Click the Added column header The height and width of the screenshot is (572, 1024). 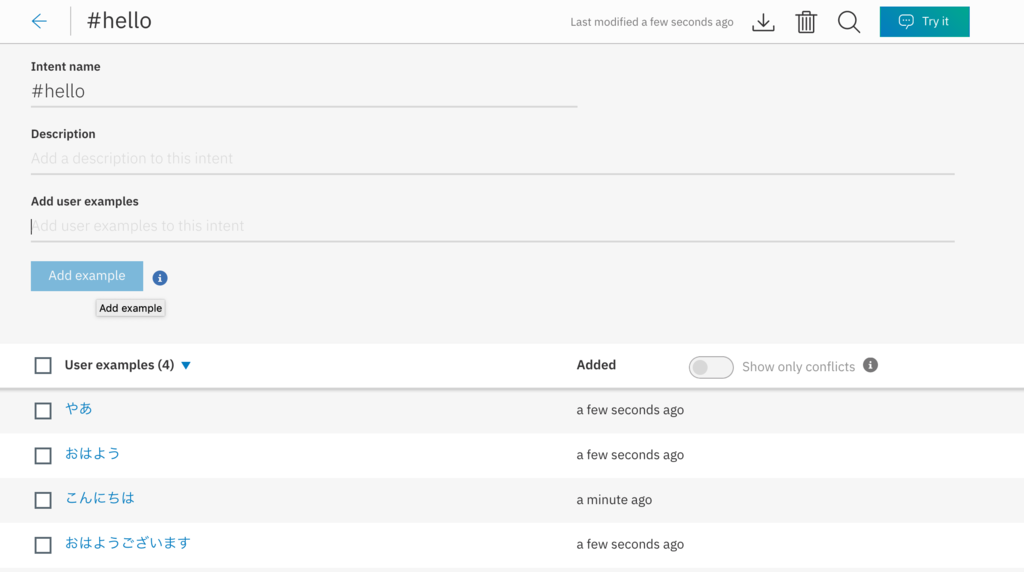[x=596, y=365]
